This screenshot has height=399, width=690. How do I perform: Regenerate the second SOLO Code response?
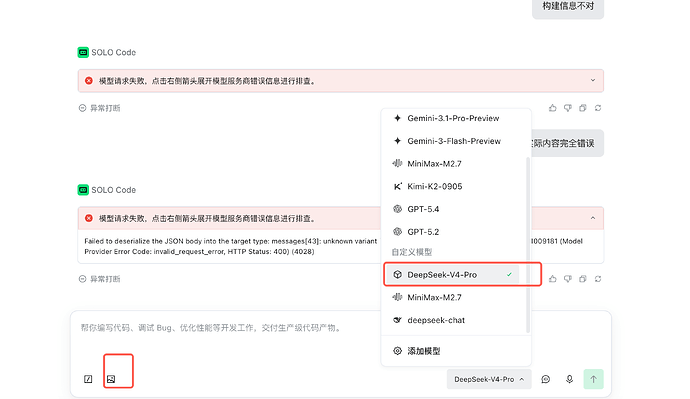[598, 279]
